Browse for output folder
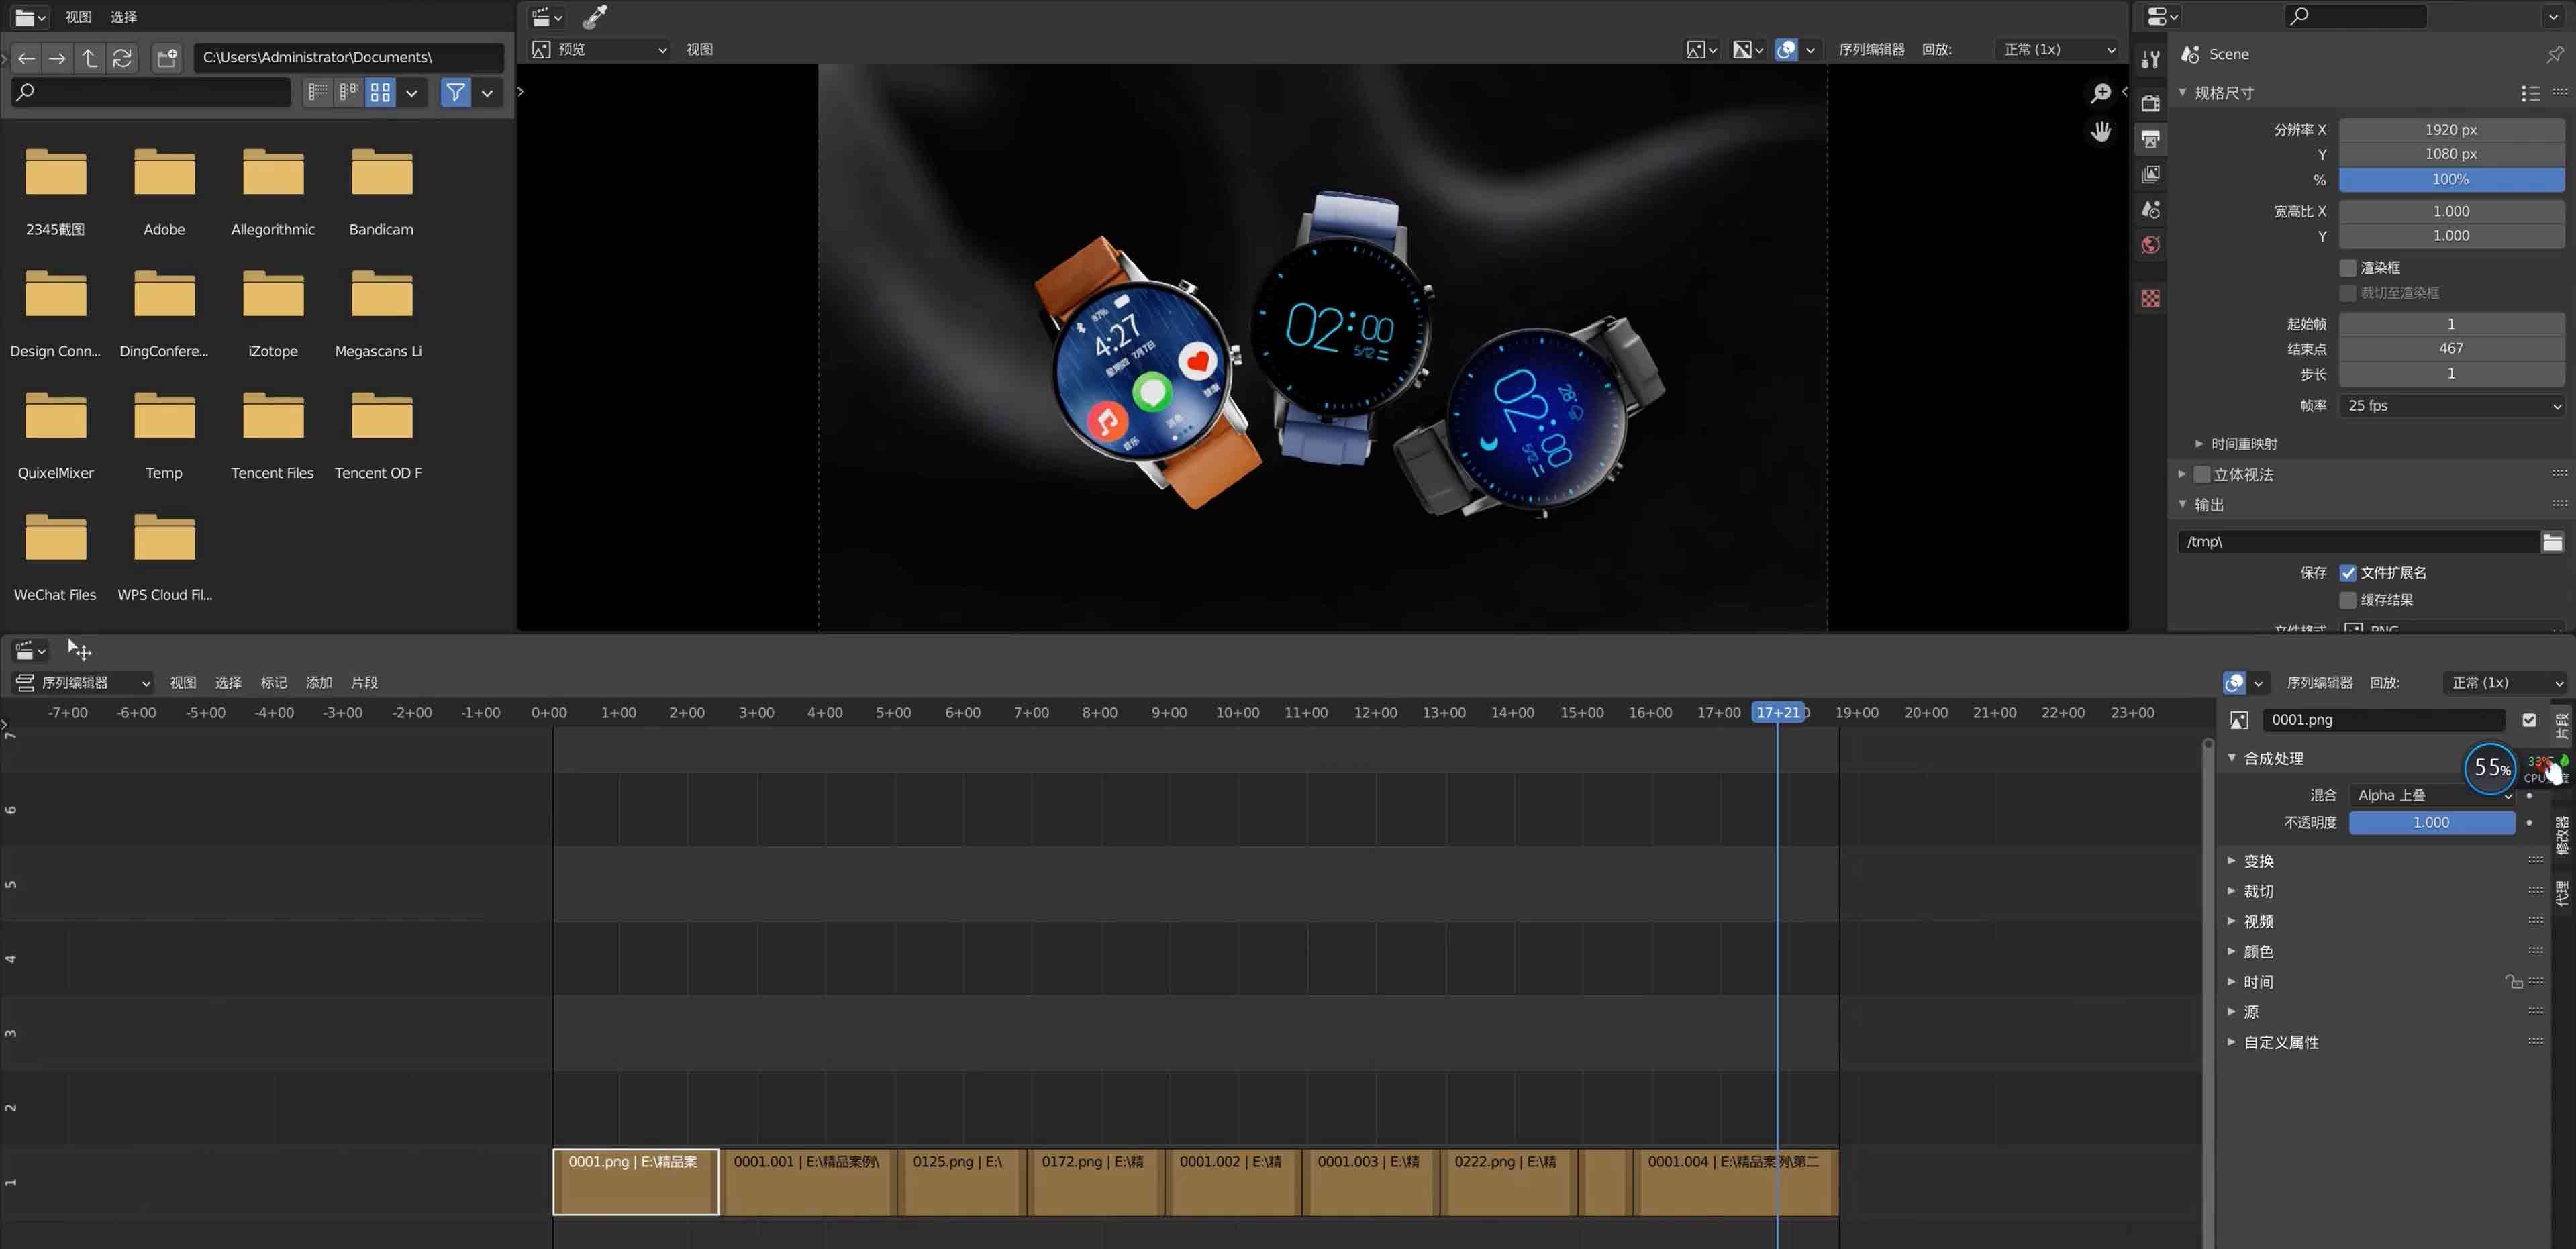The width and height of the screenshot is (2576, 1249). 2552,542
